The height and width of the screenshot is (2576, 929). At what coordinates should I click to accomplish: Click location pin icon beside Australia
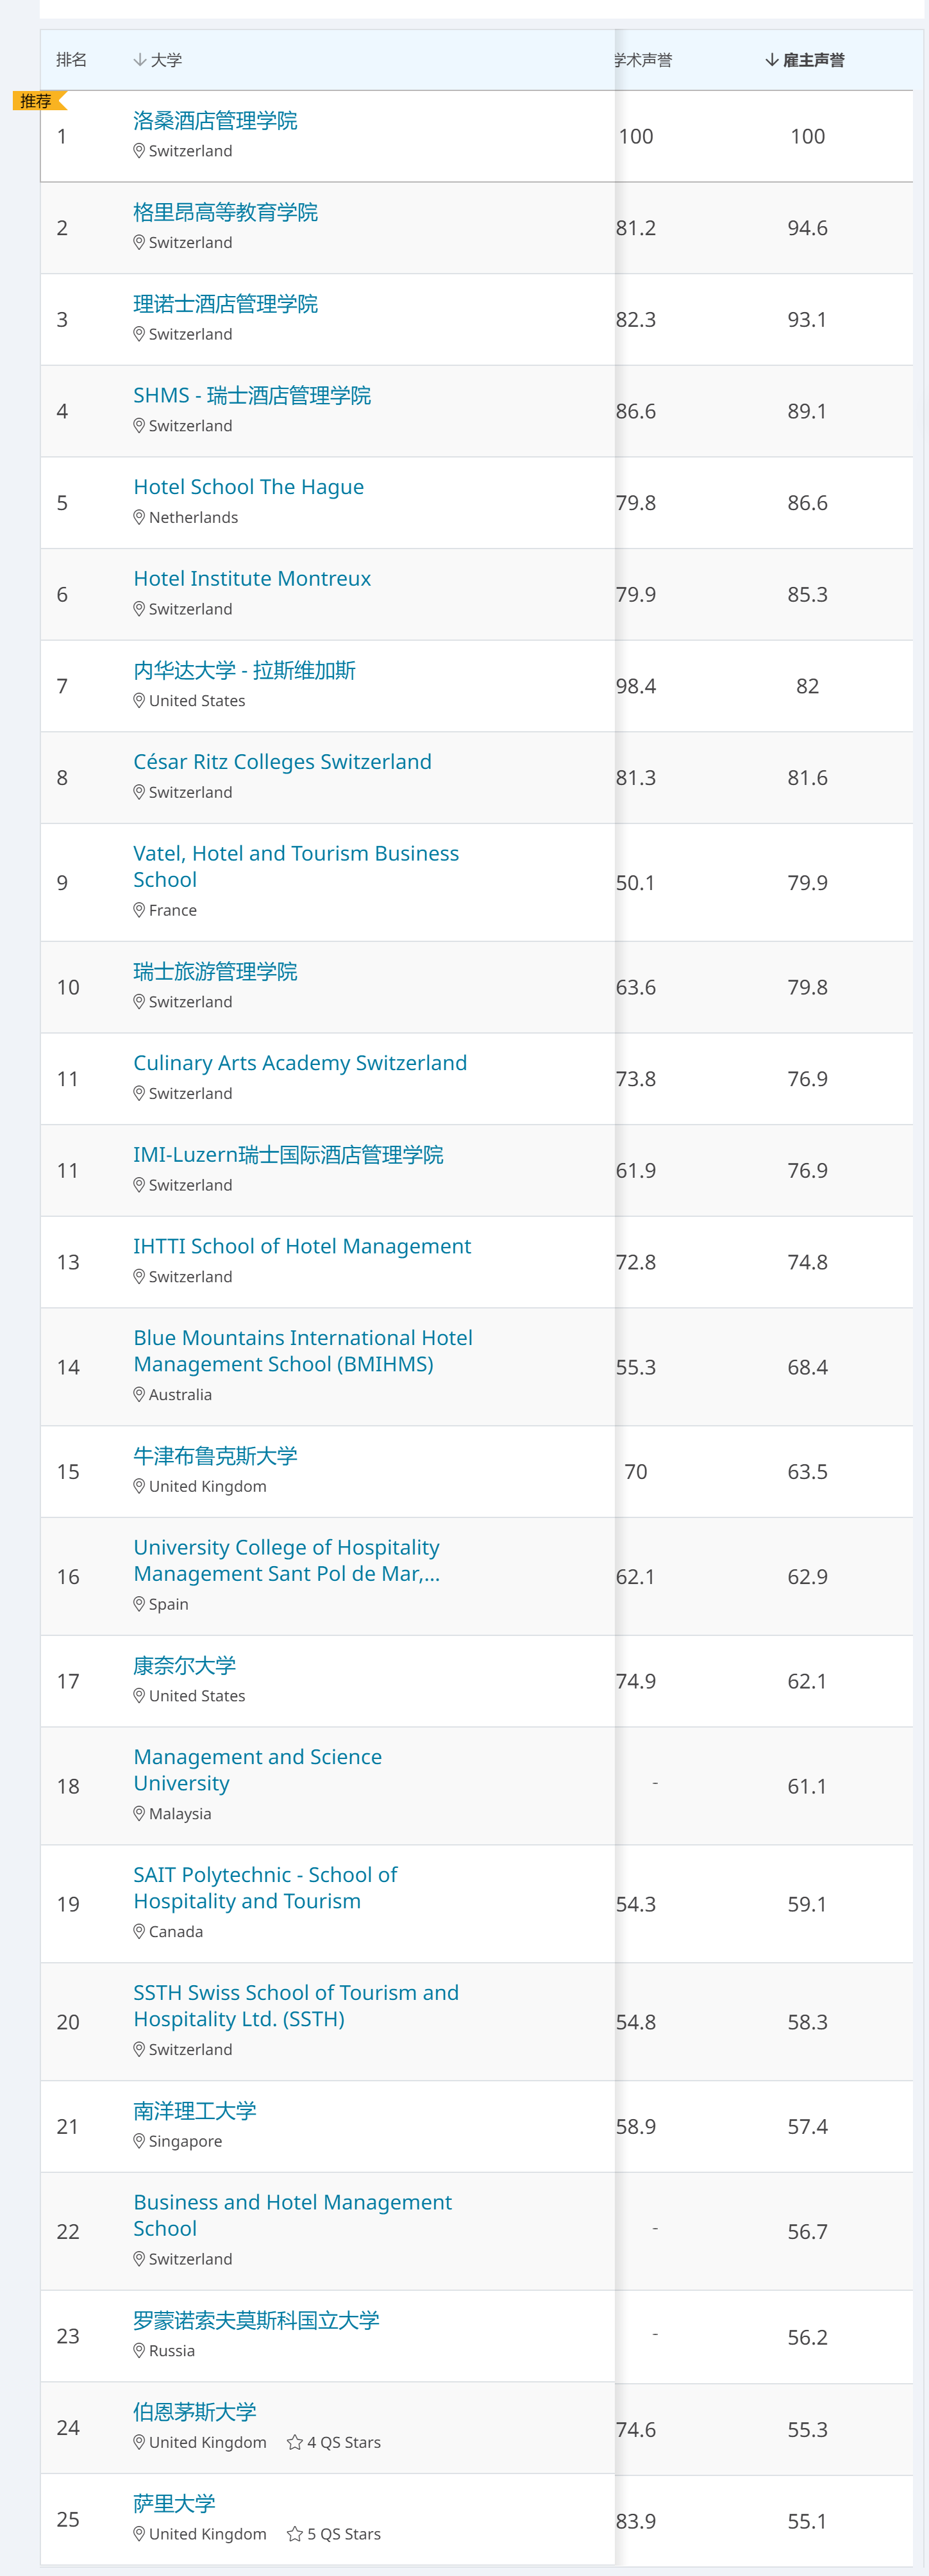(139, 1394)
